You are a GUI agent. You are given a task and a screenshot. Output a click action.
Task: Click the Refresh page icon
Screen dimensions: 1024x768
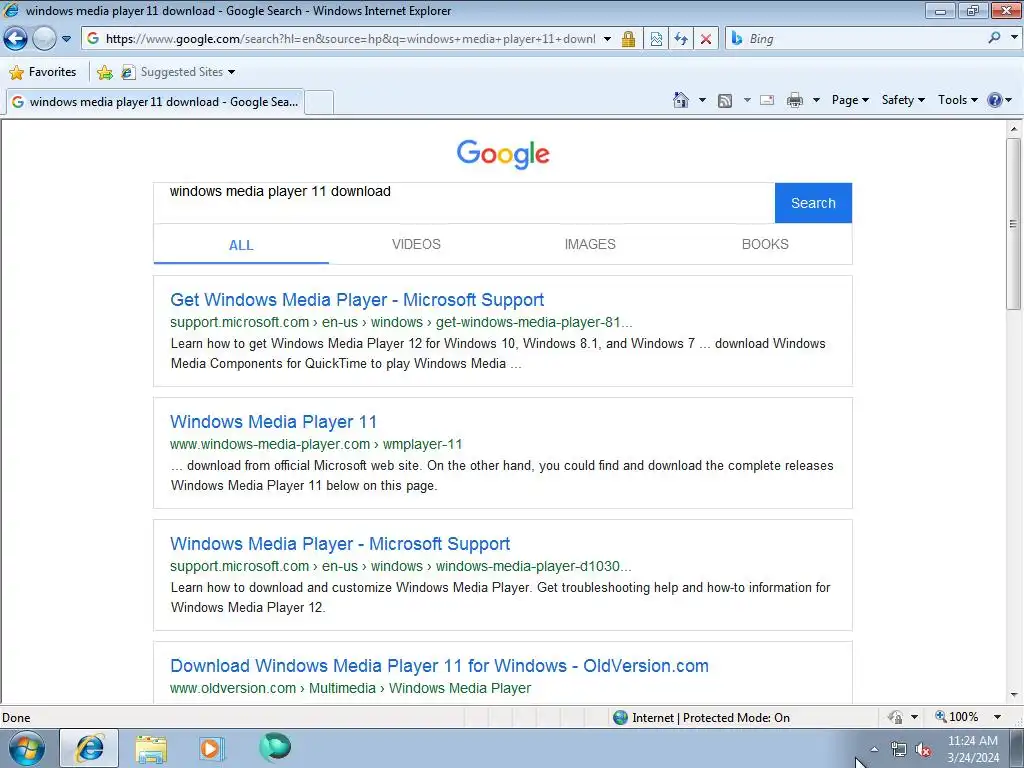click(681, 39)
